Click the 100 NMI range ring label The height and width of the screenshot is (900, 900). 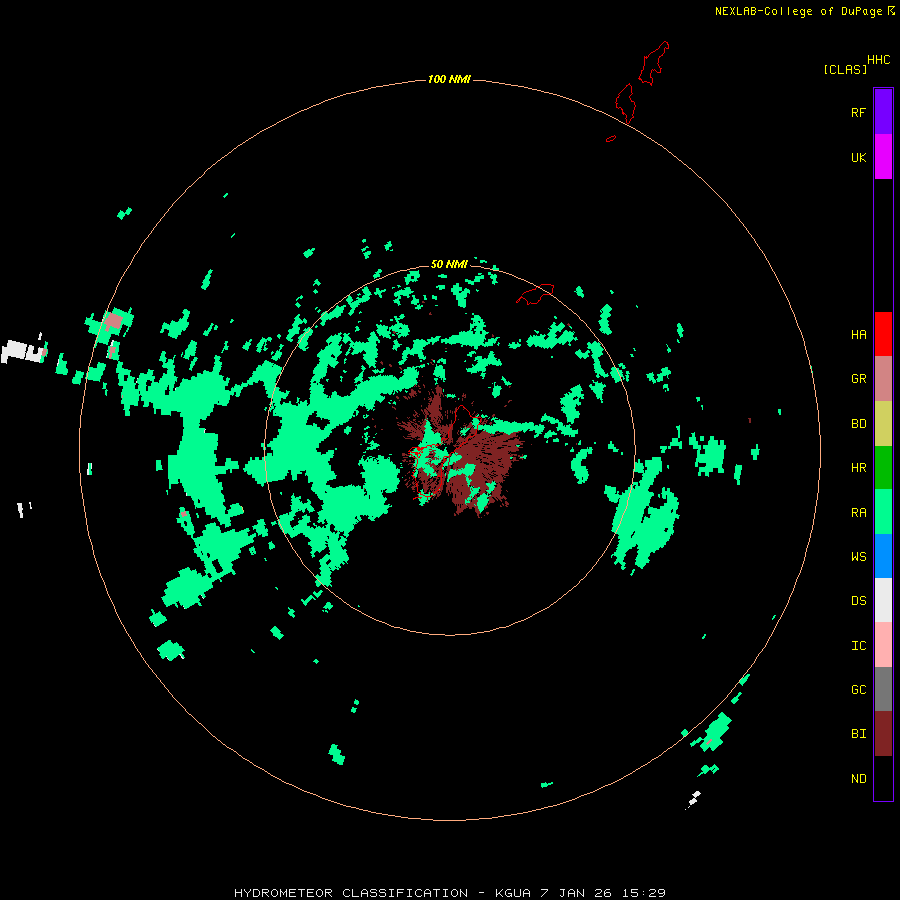(449, 79)
